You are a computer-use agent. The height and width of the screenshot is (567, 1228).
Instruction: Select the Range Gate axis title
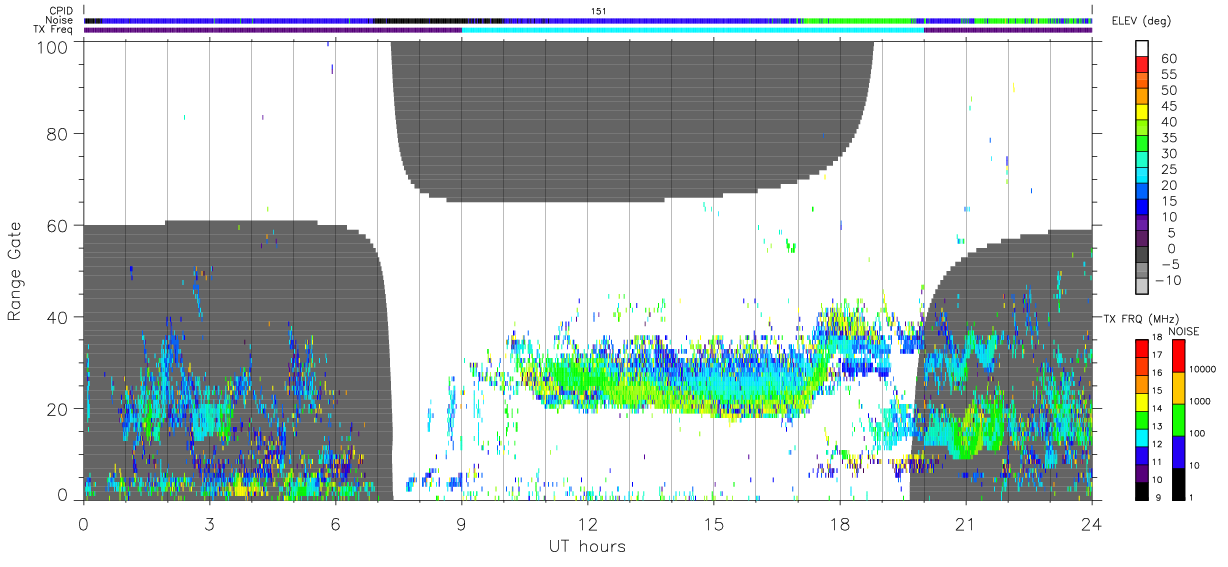(15, 272)
